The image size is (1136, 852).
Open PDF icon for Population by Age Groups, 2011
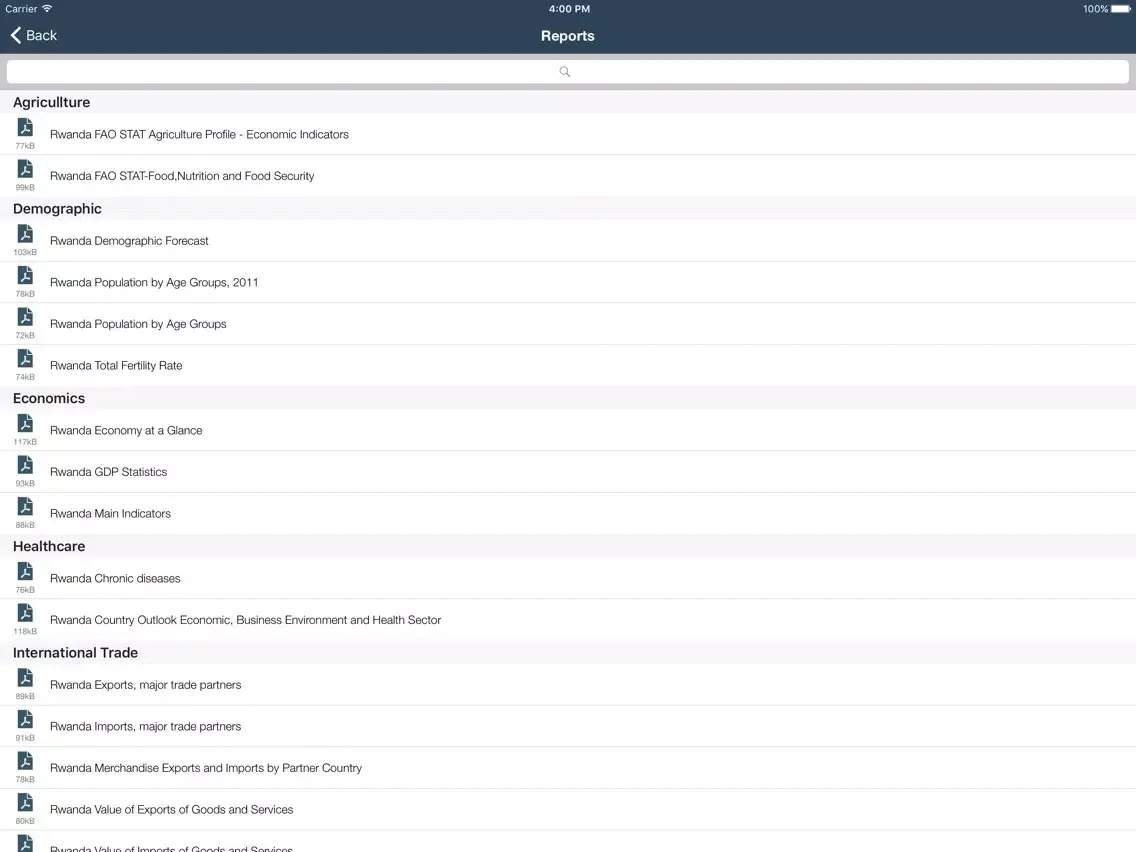tap(25, 275)
